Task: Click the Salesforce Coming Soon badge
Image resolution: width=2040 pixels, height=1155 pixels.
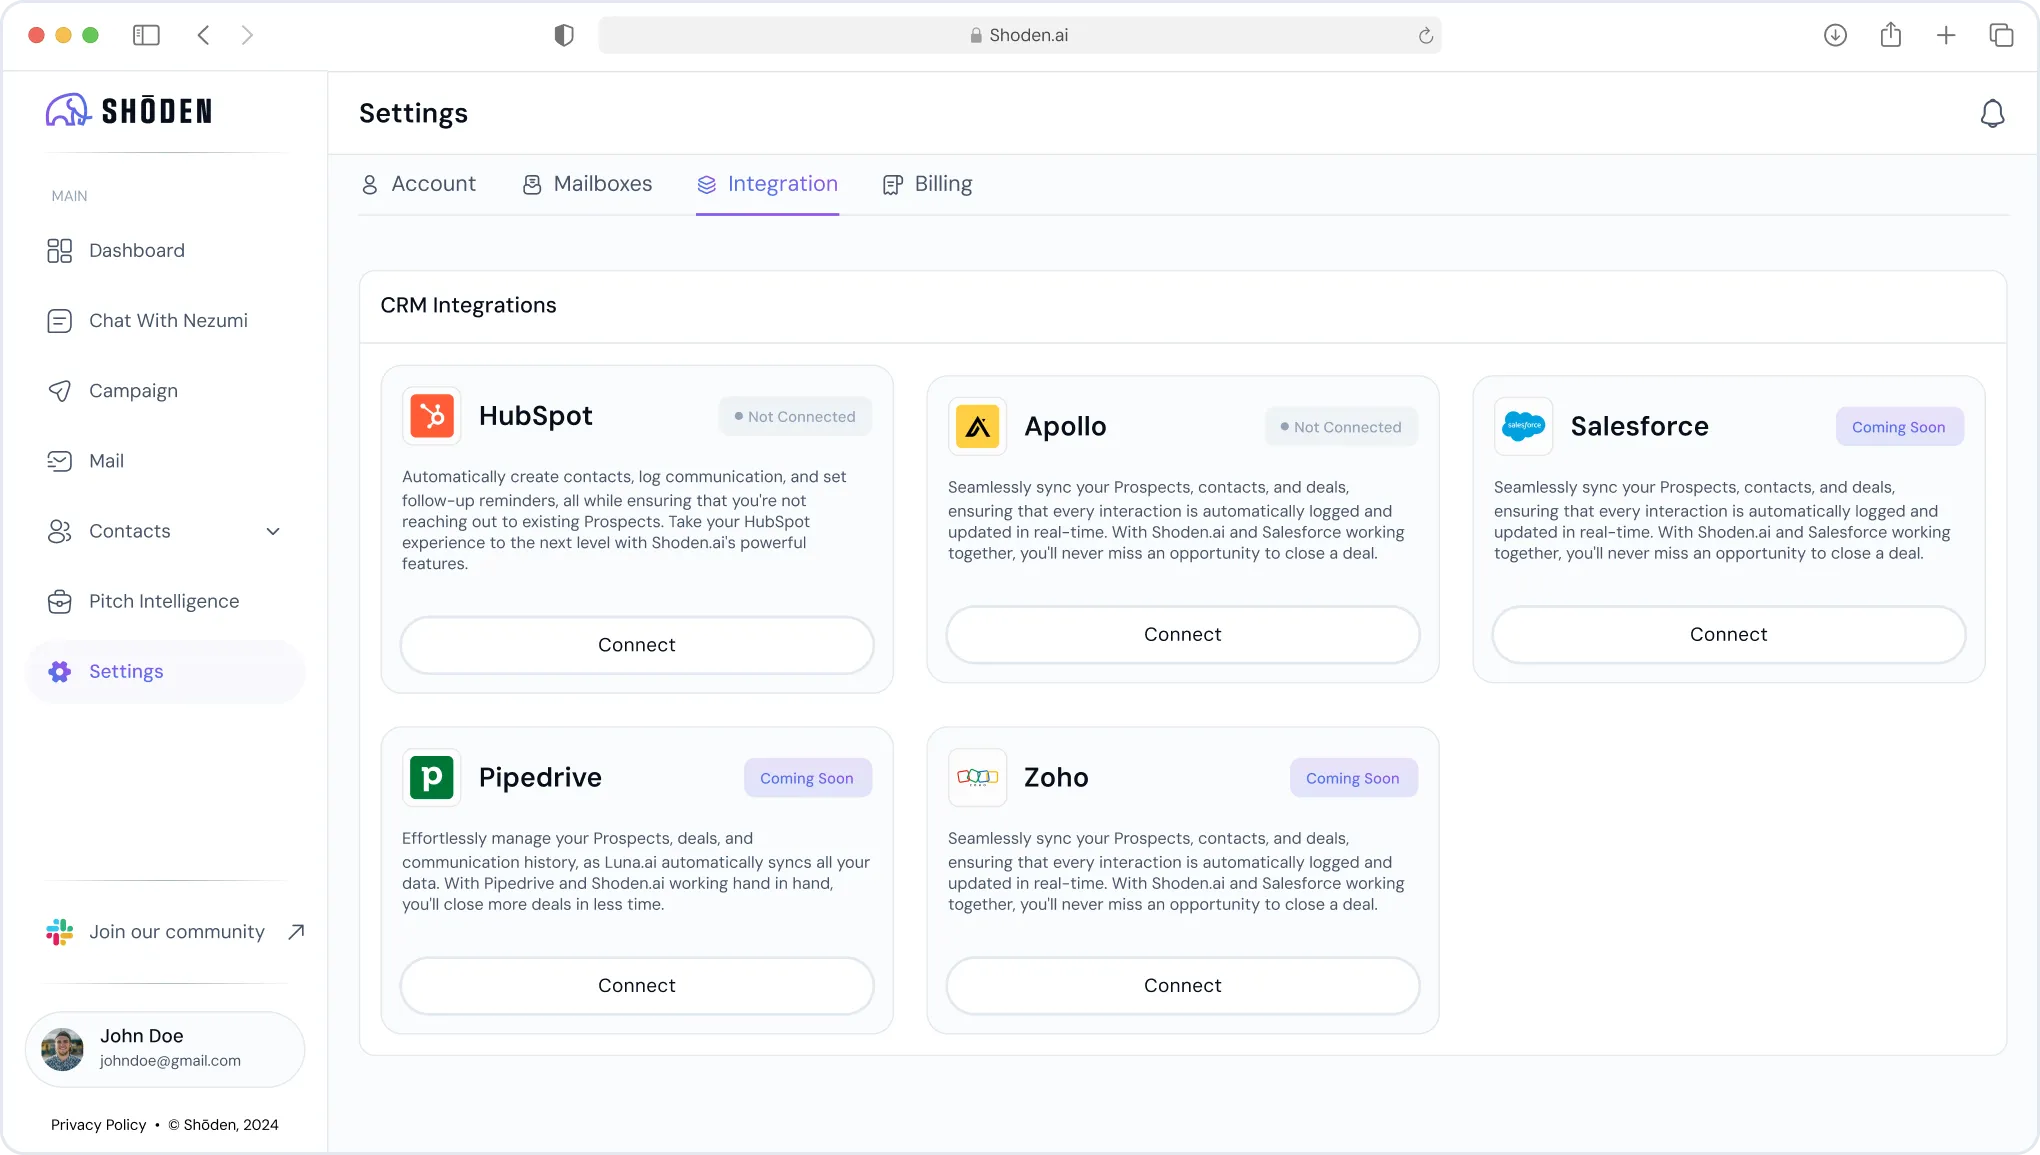Action: [x=1899, y=427]
